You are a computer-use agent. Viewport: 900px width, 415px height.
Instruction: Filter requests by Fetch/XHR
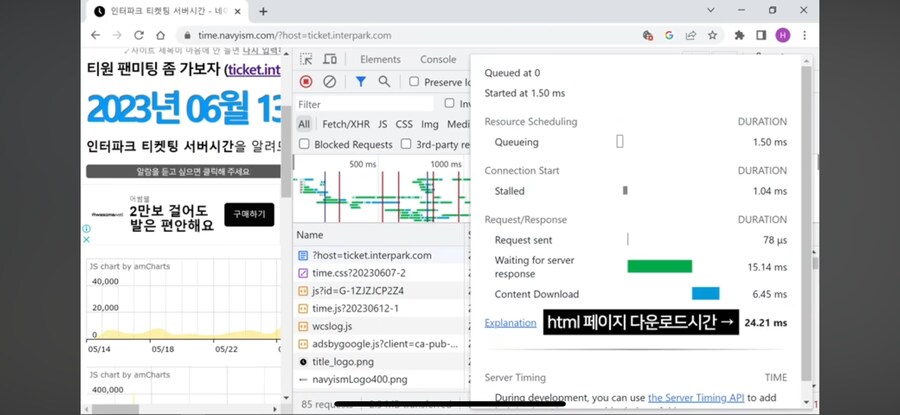(x=346, y=124)
